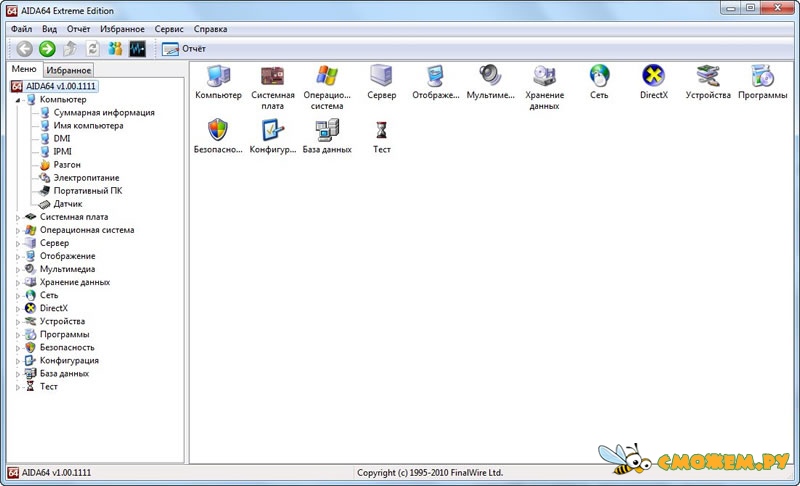800x486 pixels.
Task: Open the База данных icon in the right pane
Action: coord(327,136)
